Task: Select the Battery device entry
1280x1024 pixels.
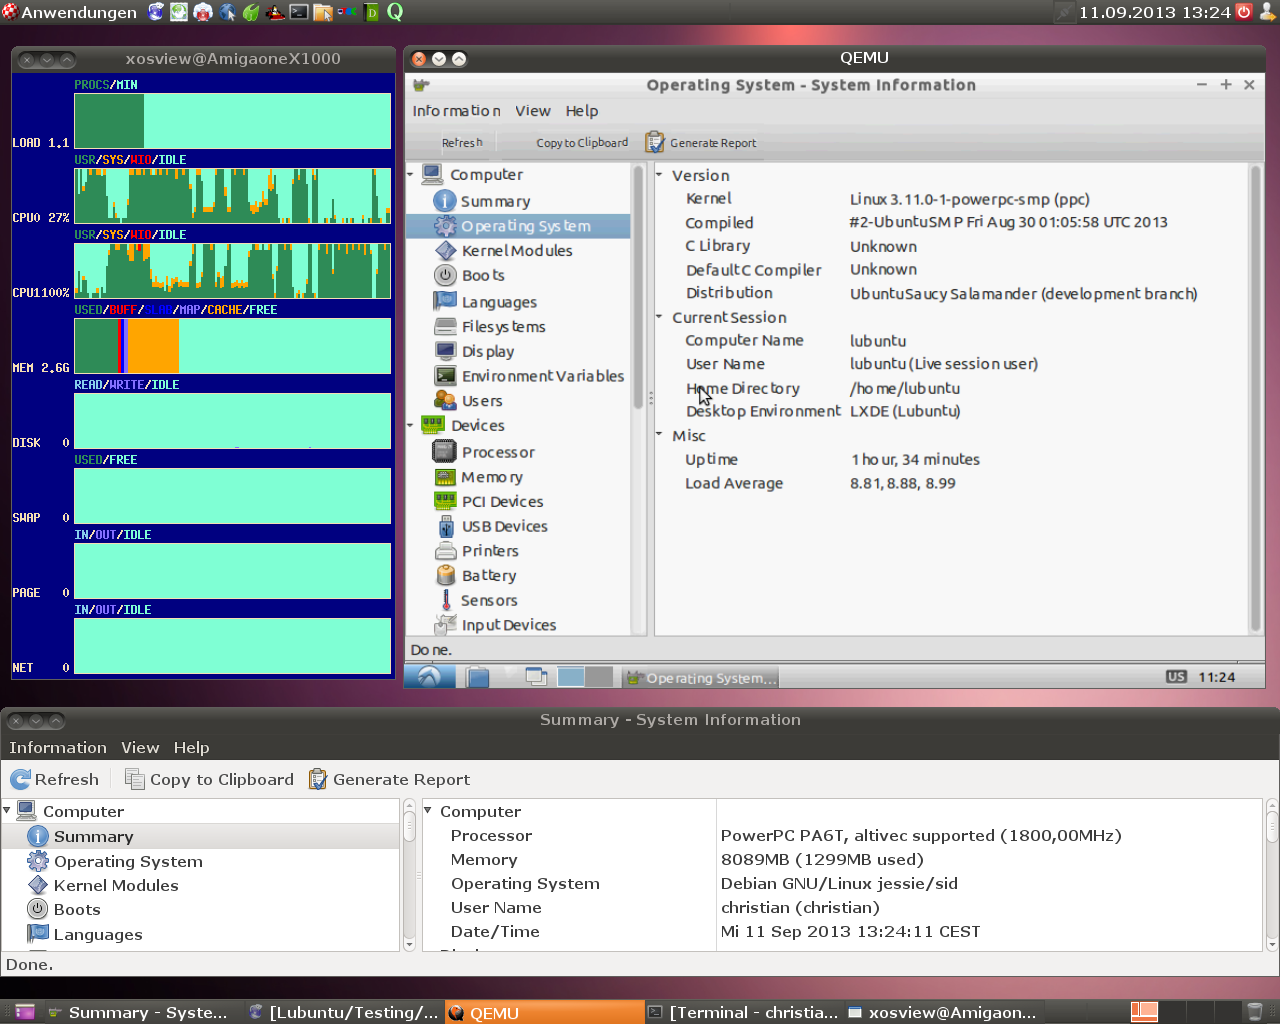Action: click(x=488, y=576)
